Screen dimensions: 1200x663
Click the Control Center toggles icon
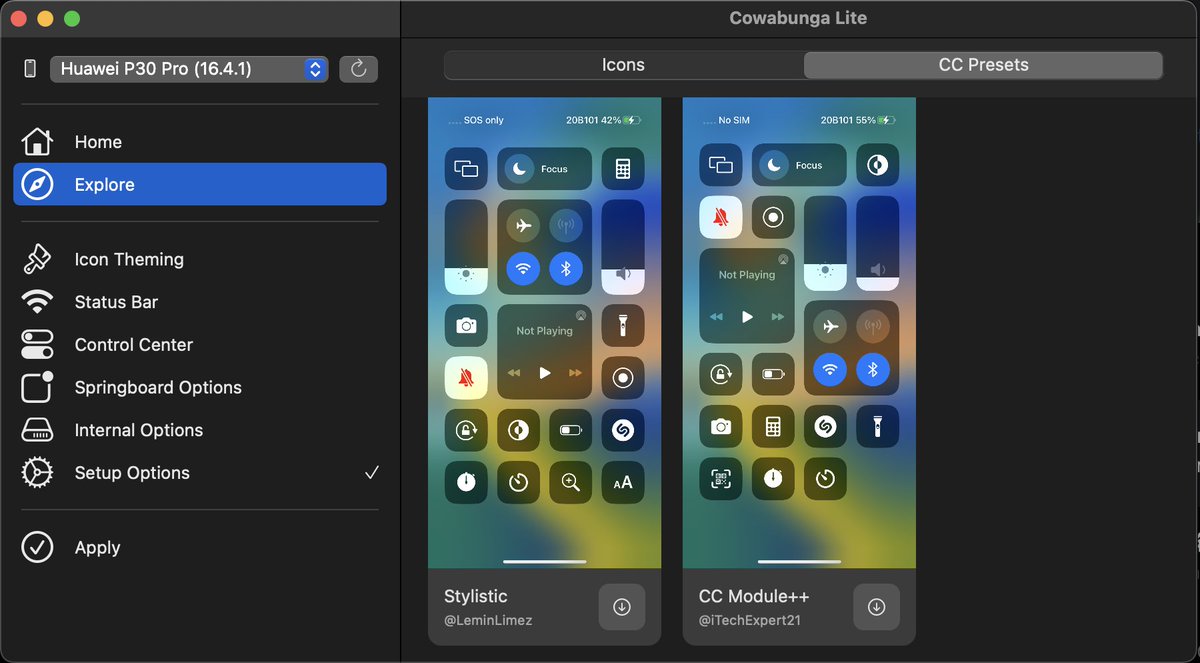[x=37, y=345]
